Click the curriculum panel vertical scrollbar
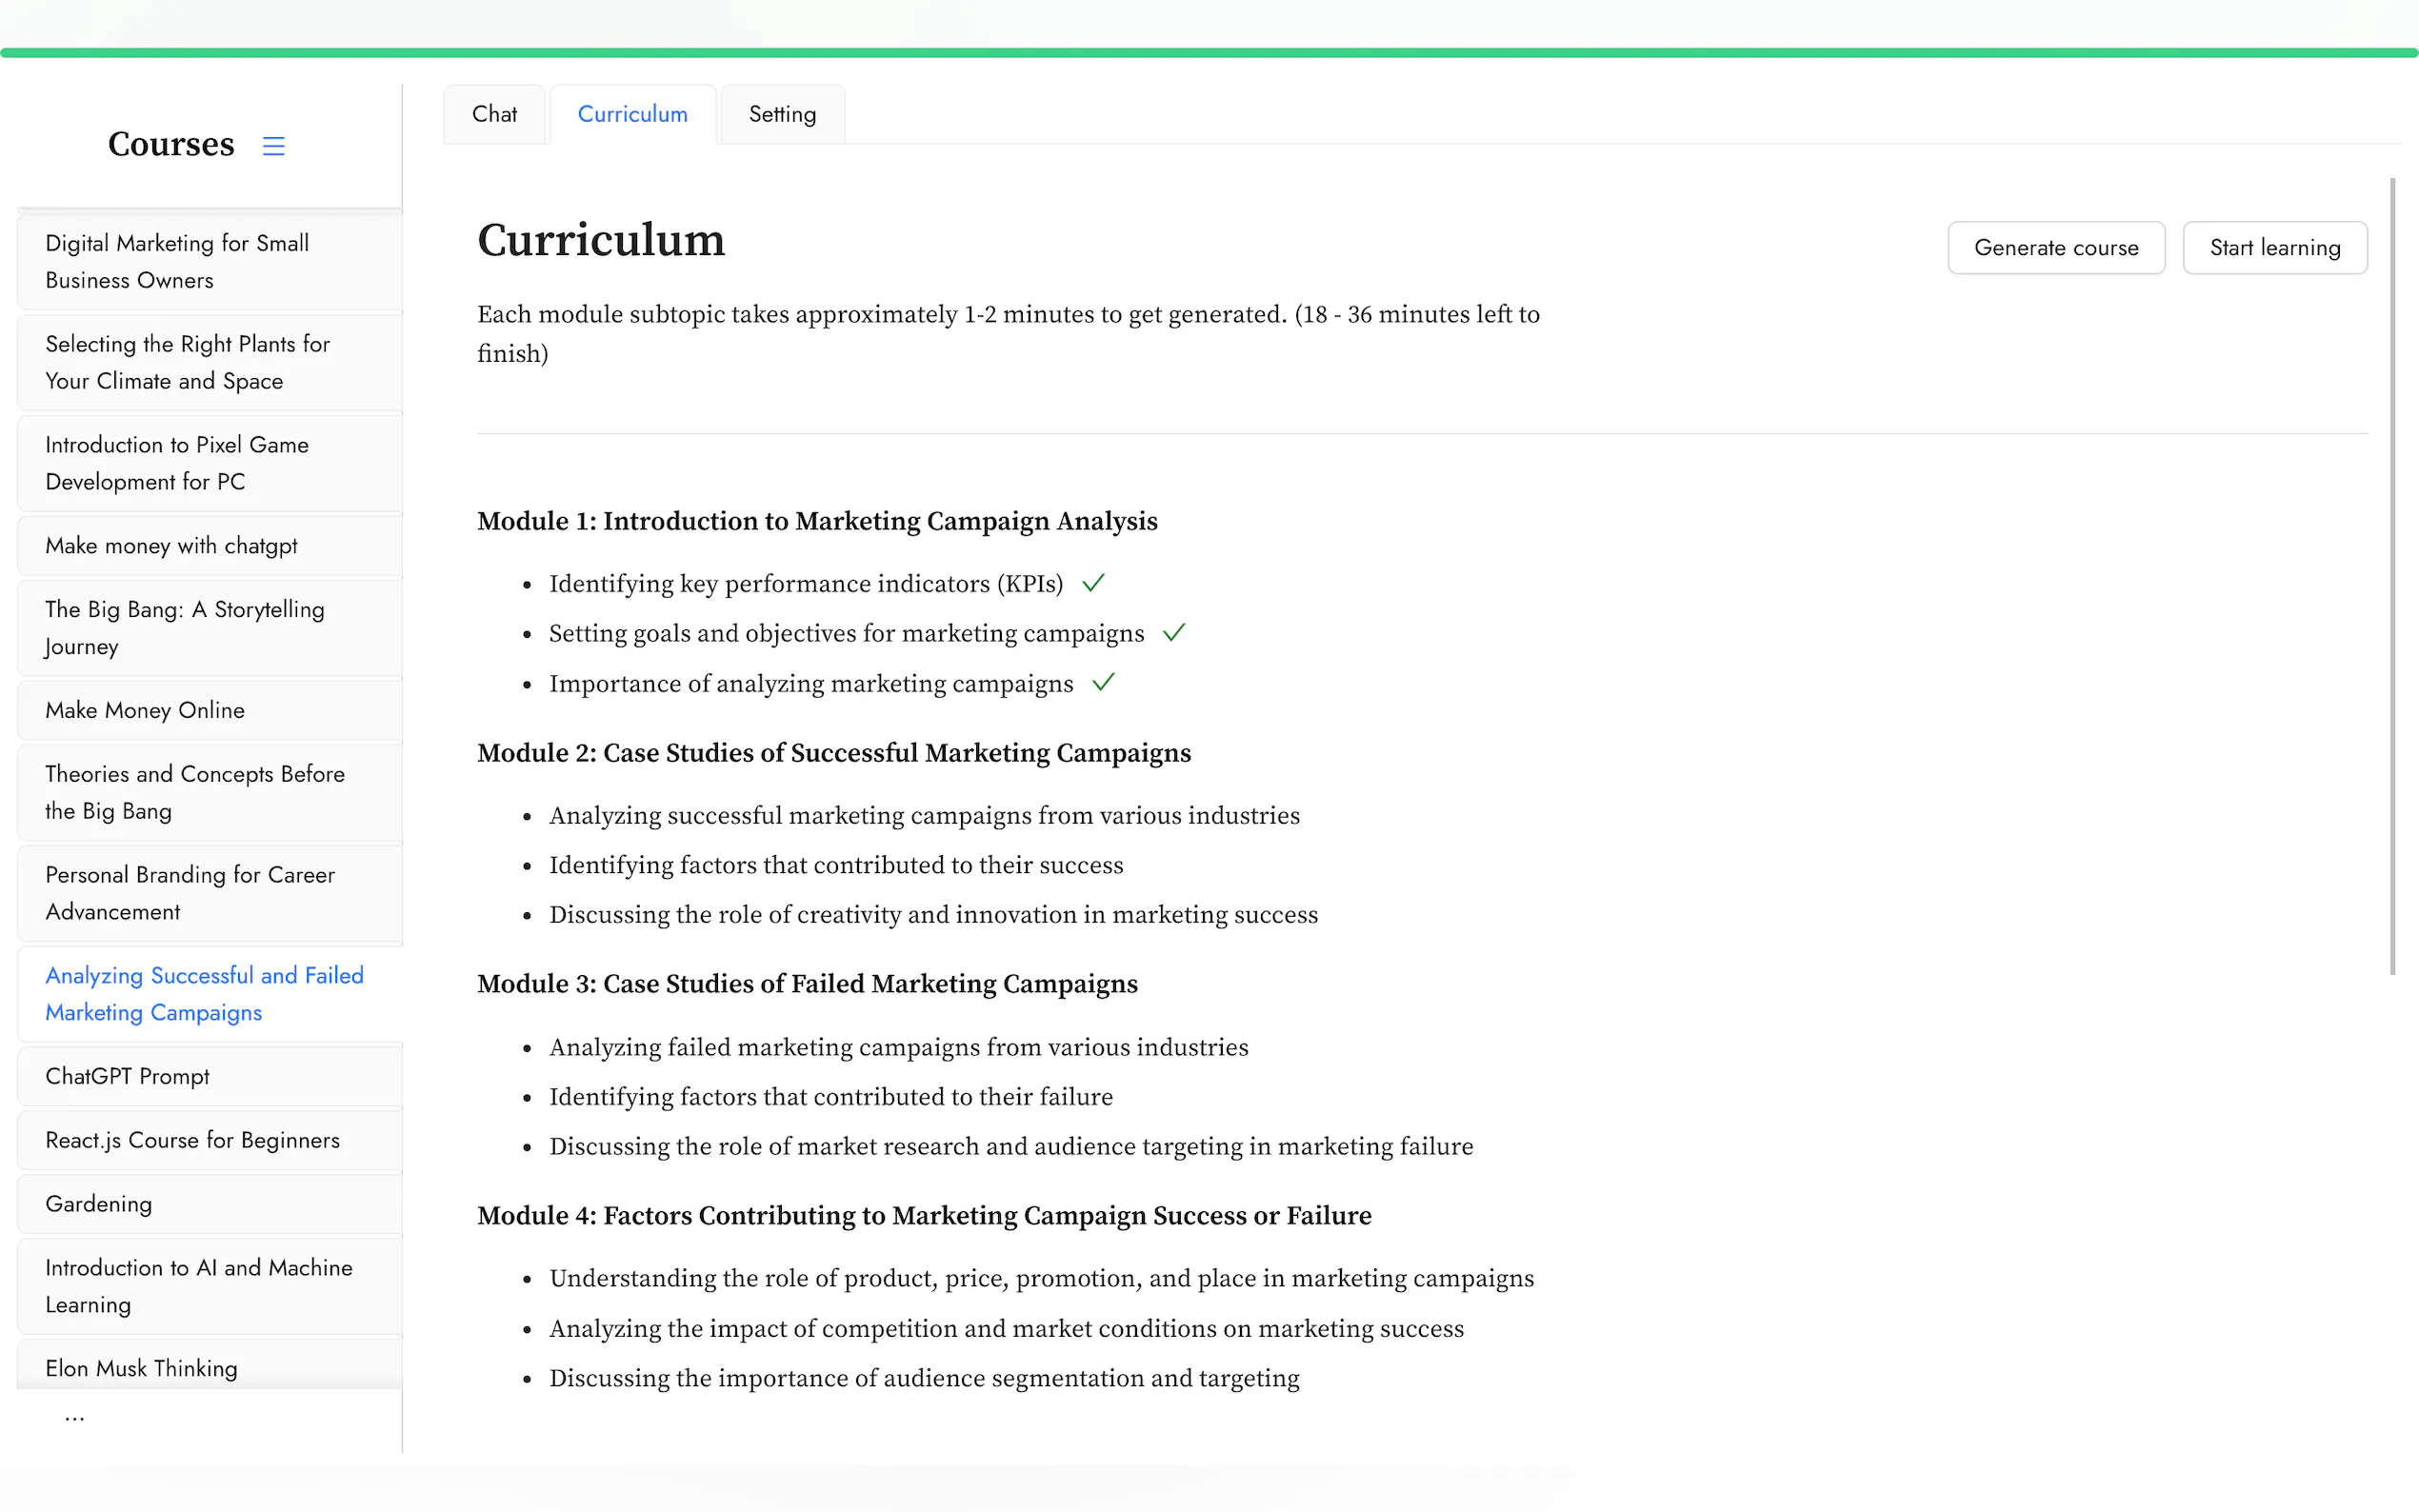This screenshot has width=2419, height=1512. point(2392,576)
